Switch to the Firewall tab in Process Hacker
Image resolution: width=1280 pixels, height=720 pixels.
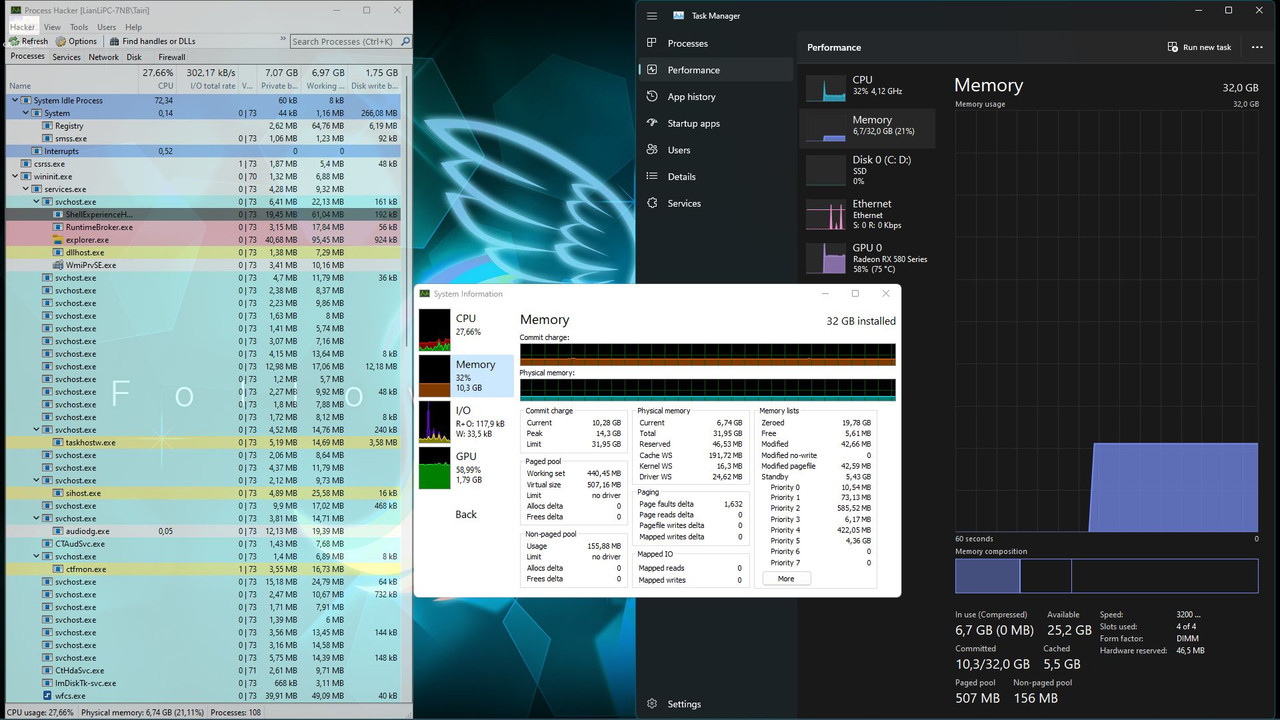coord(172,57)
